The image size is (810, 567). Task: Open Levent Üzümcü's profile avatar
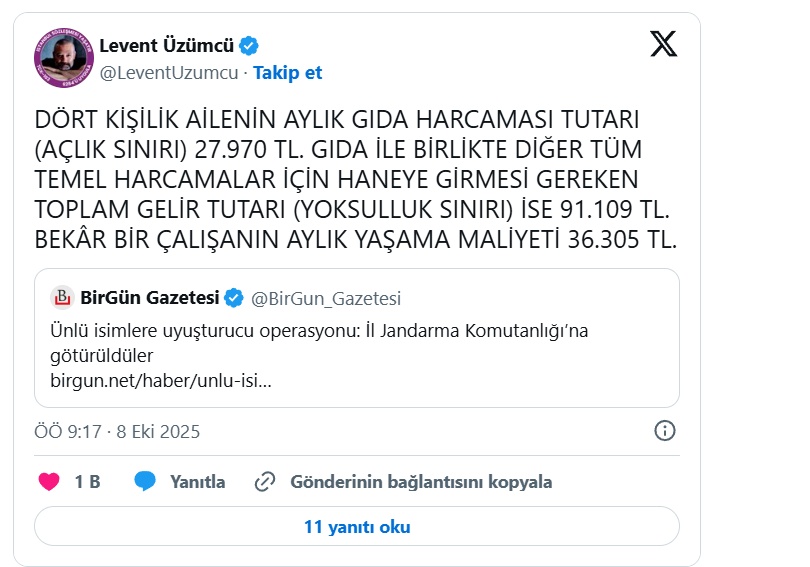63,56
